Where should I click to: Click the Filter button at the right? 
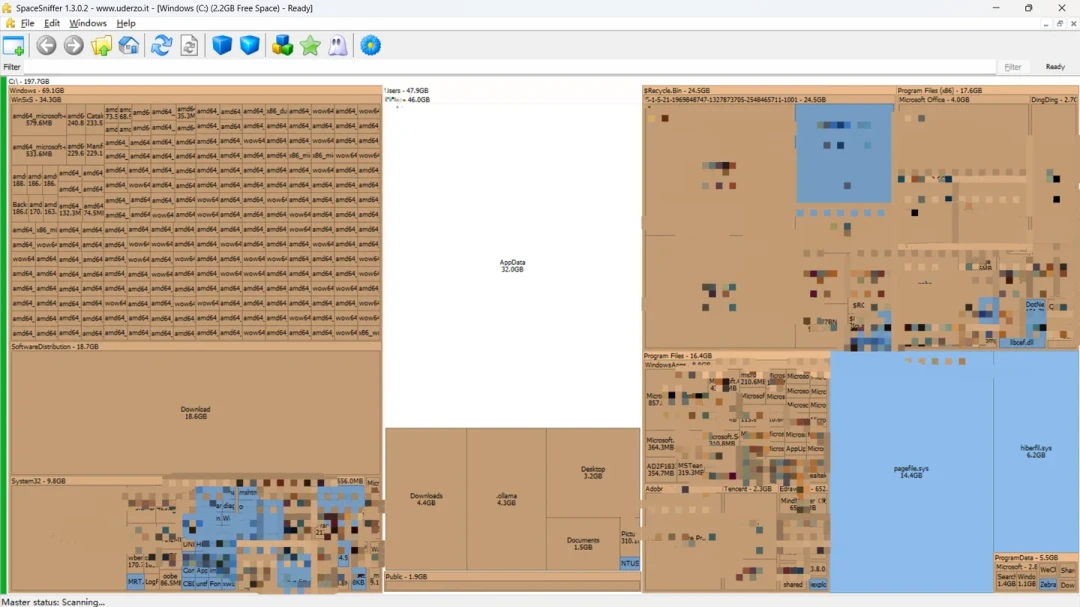tap(1012, 67)
